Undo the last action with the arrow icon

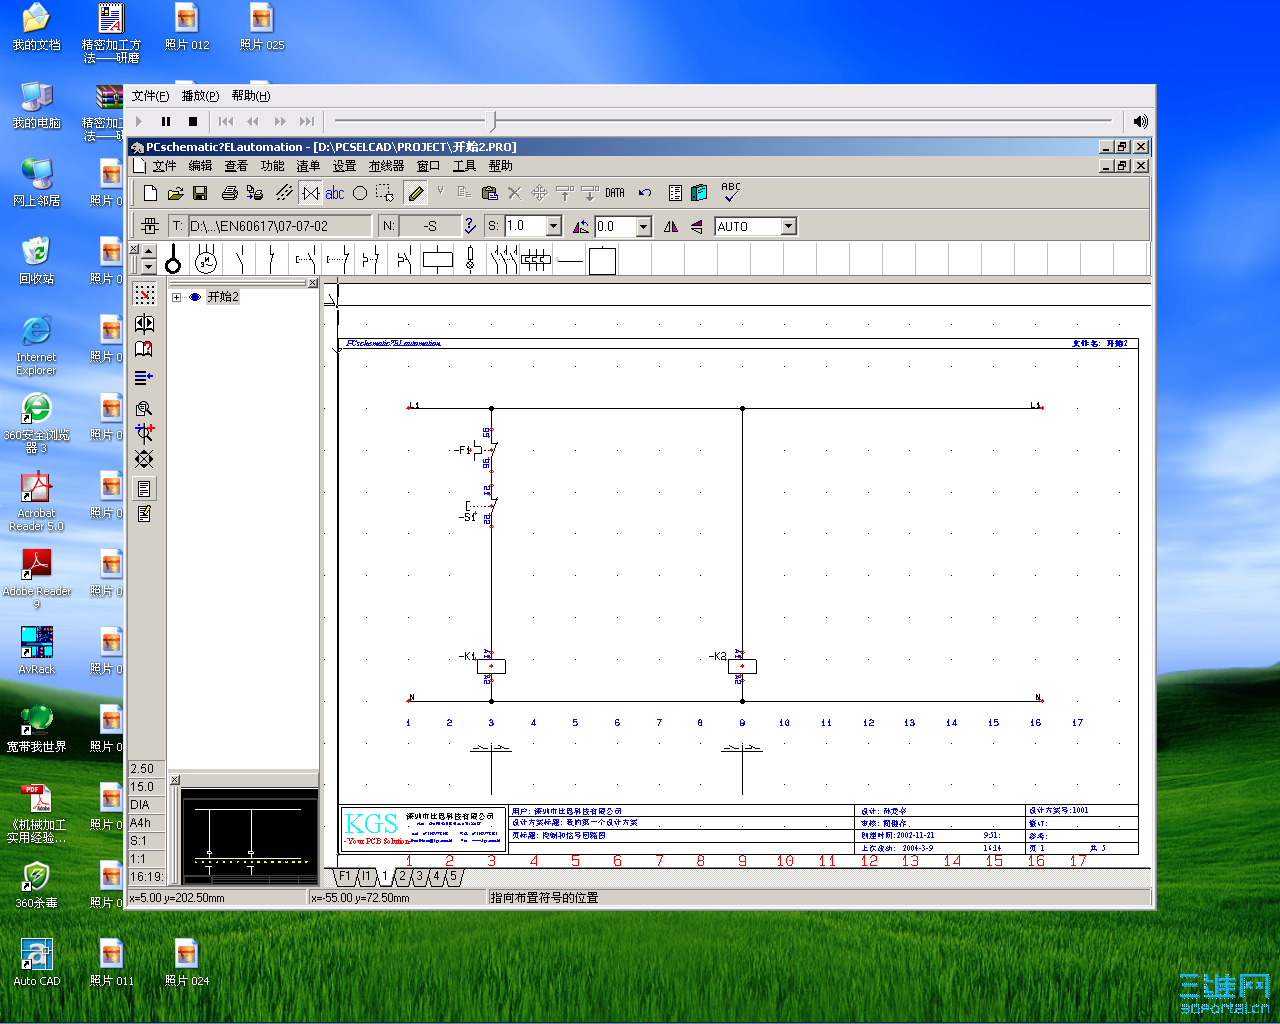645,193
